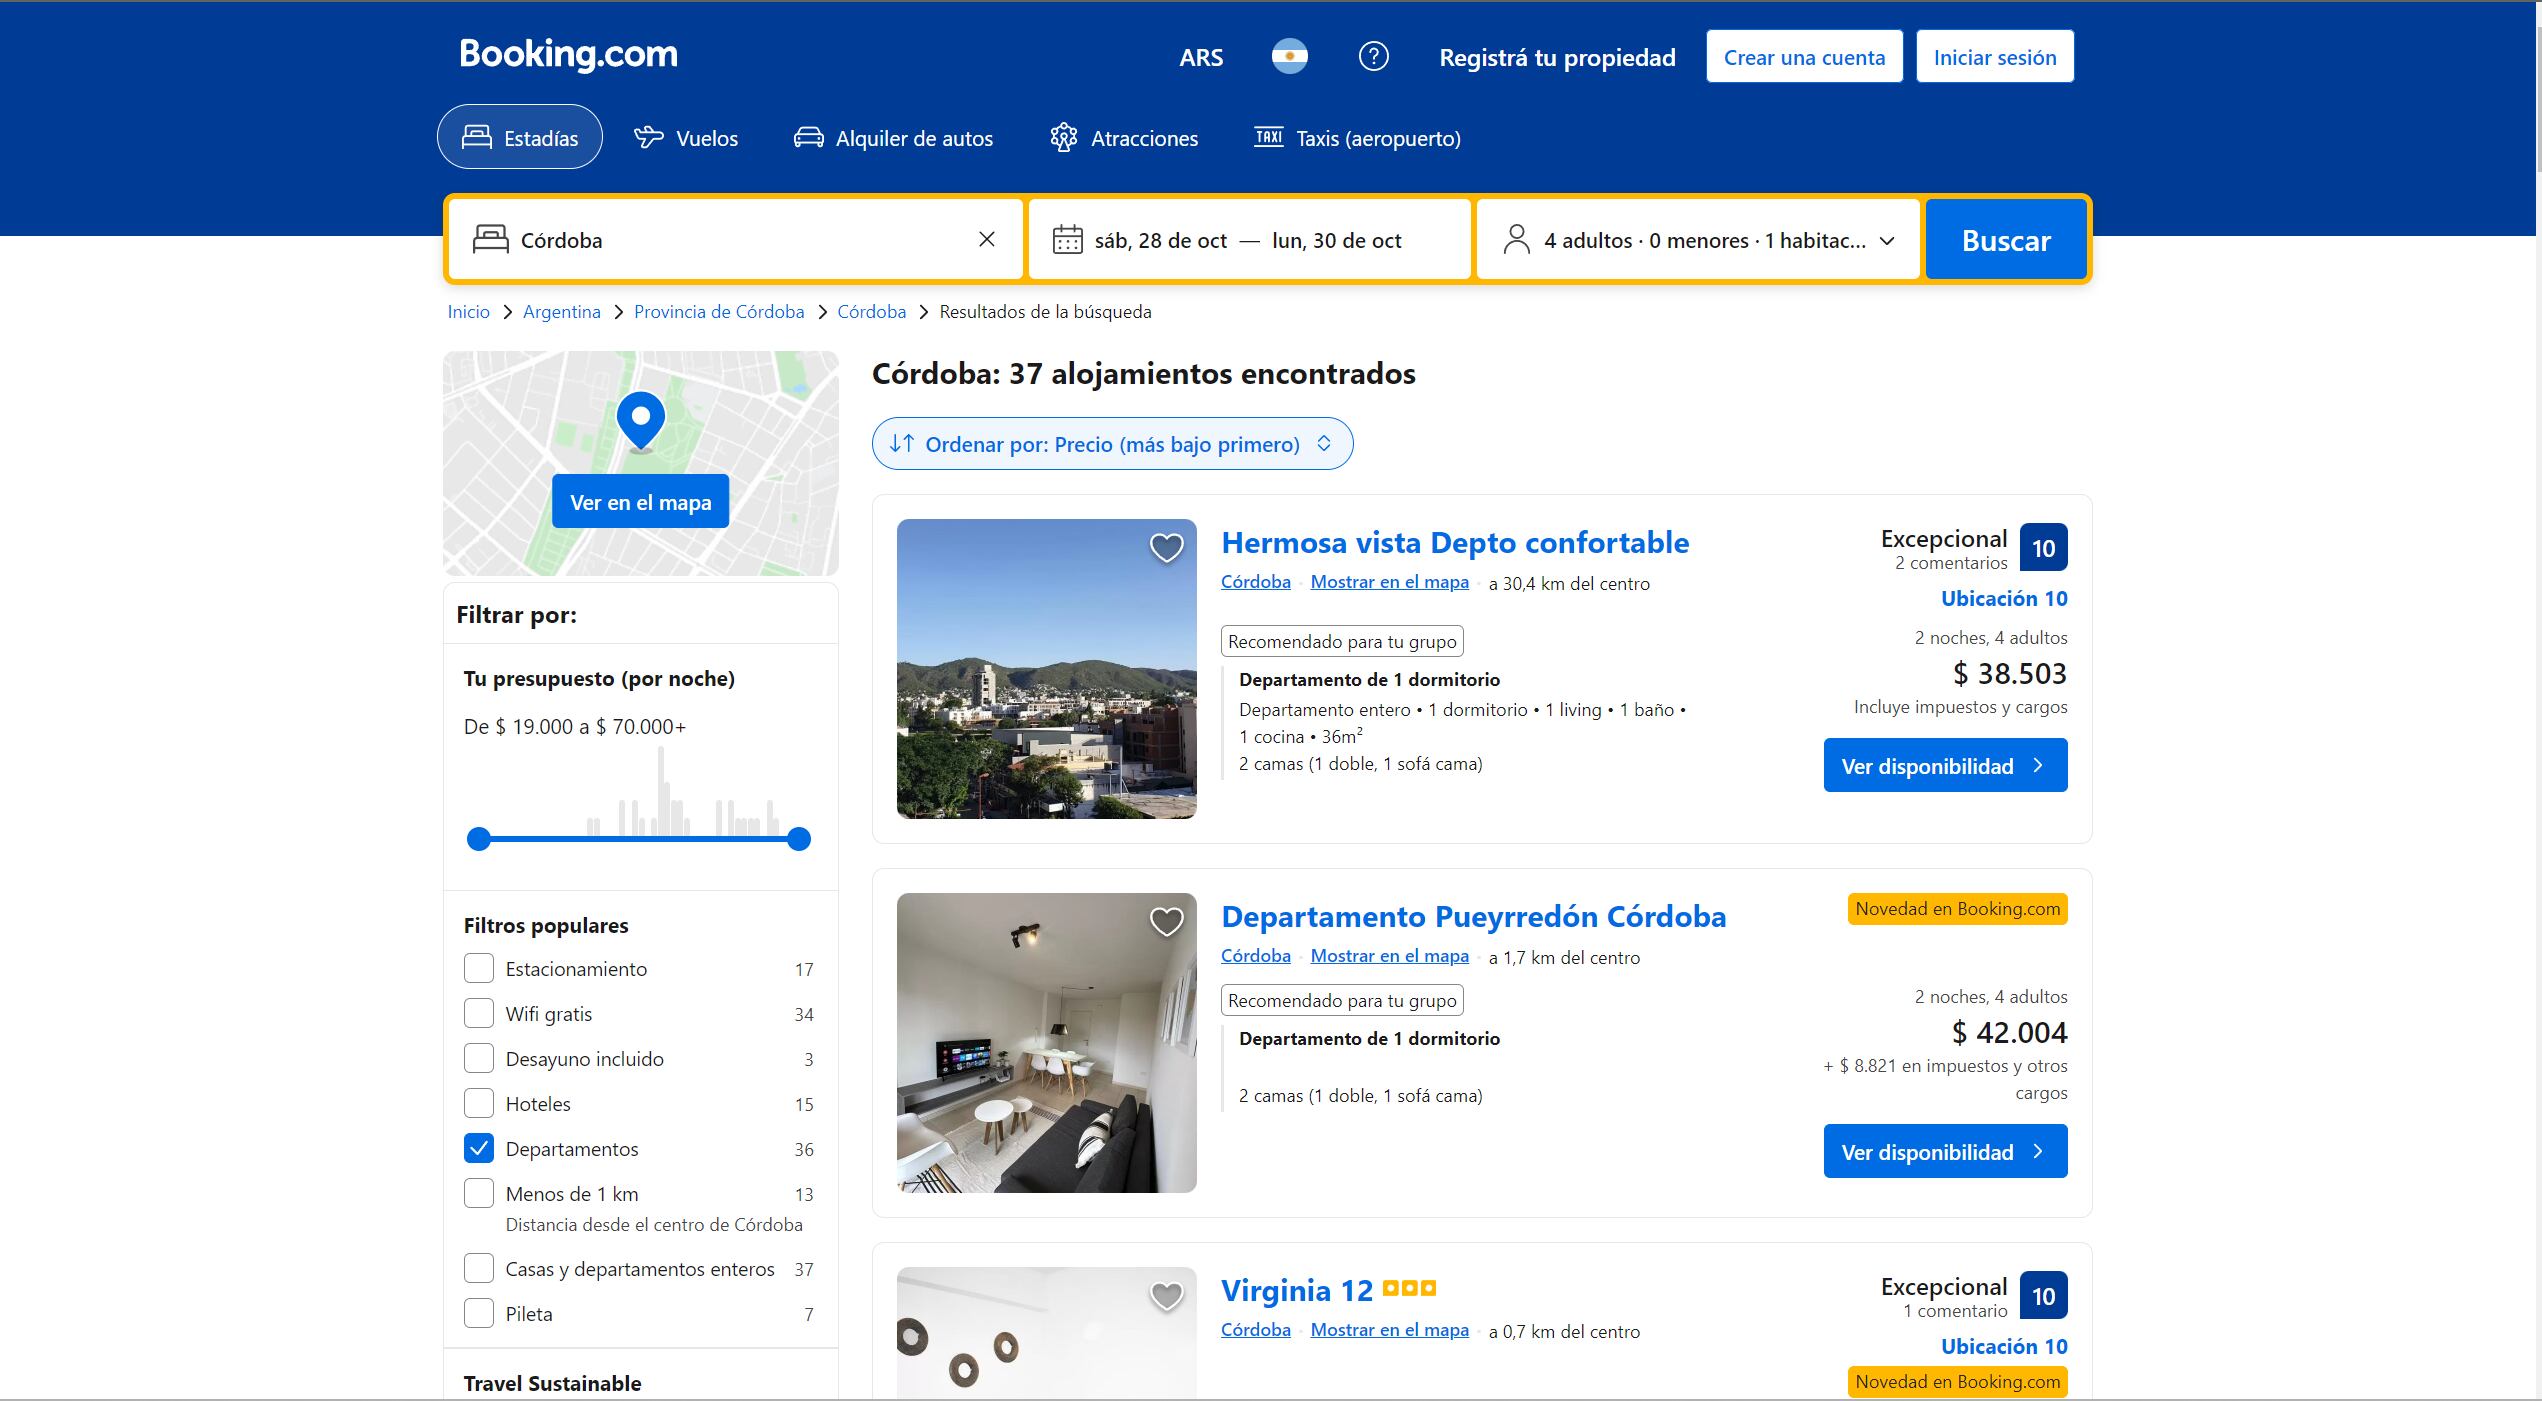
Task: Toggle the Estacionamiento filter checkbox
Action: coord(479,968)
